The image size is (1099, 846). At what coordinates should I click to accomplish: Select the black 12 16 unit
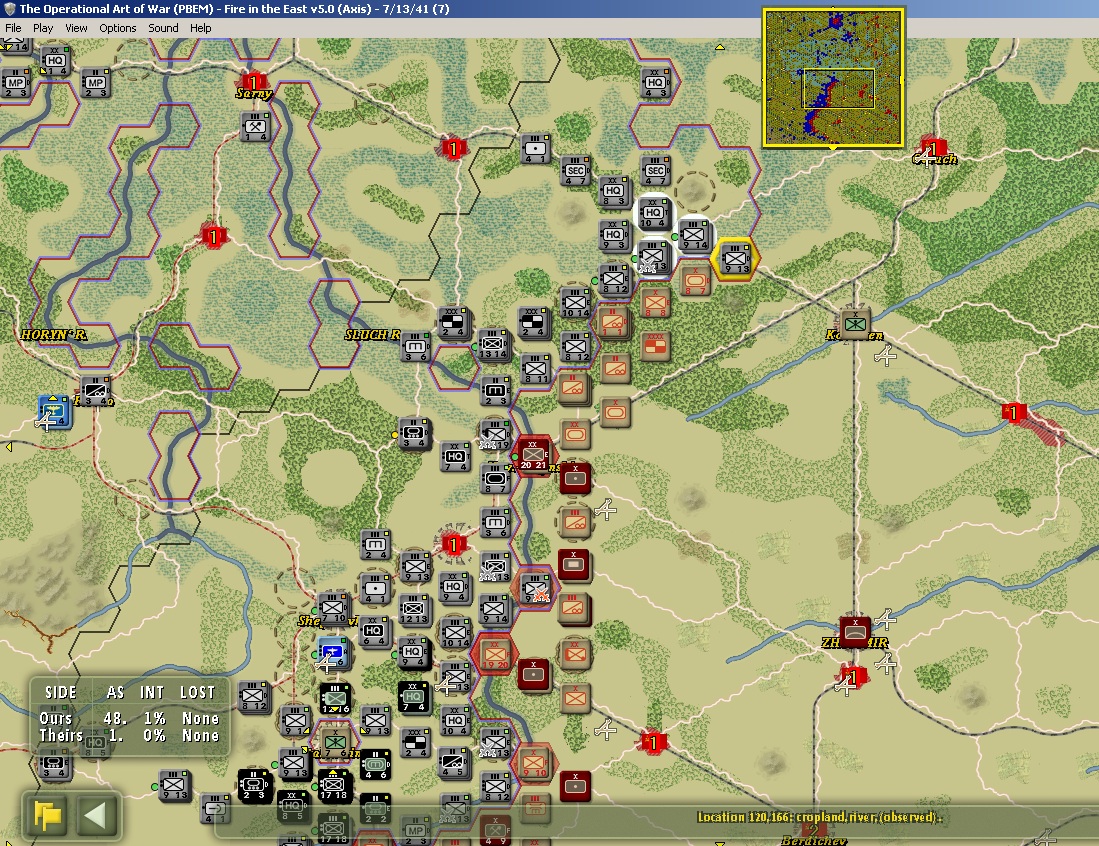click(335, 699)
